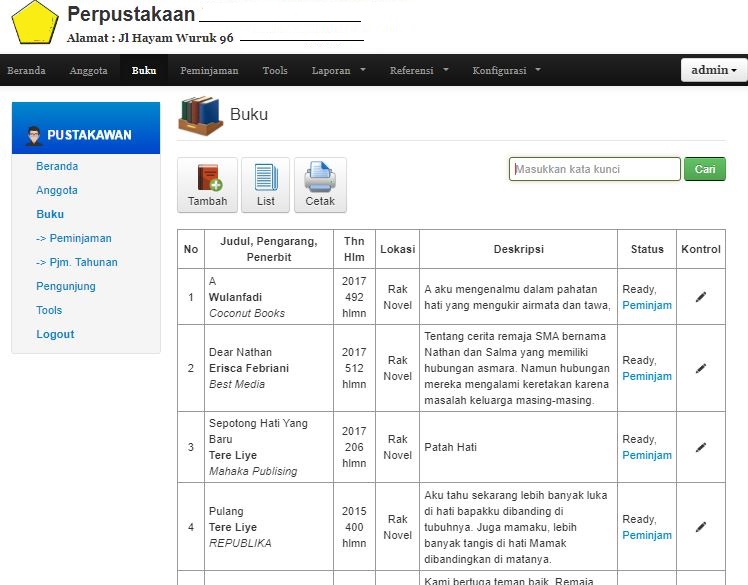The image size is (748, 585).
Task: Expand the Laporan dropdown menu
Action: pos(338,71)
